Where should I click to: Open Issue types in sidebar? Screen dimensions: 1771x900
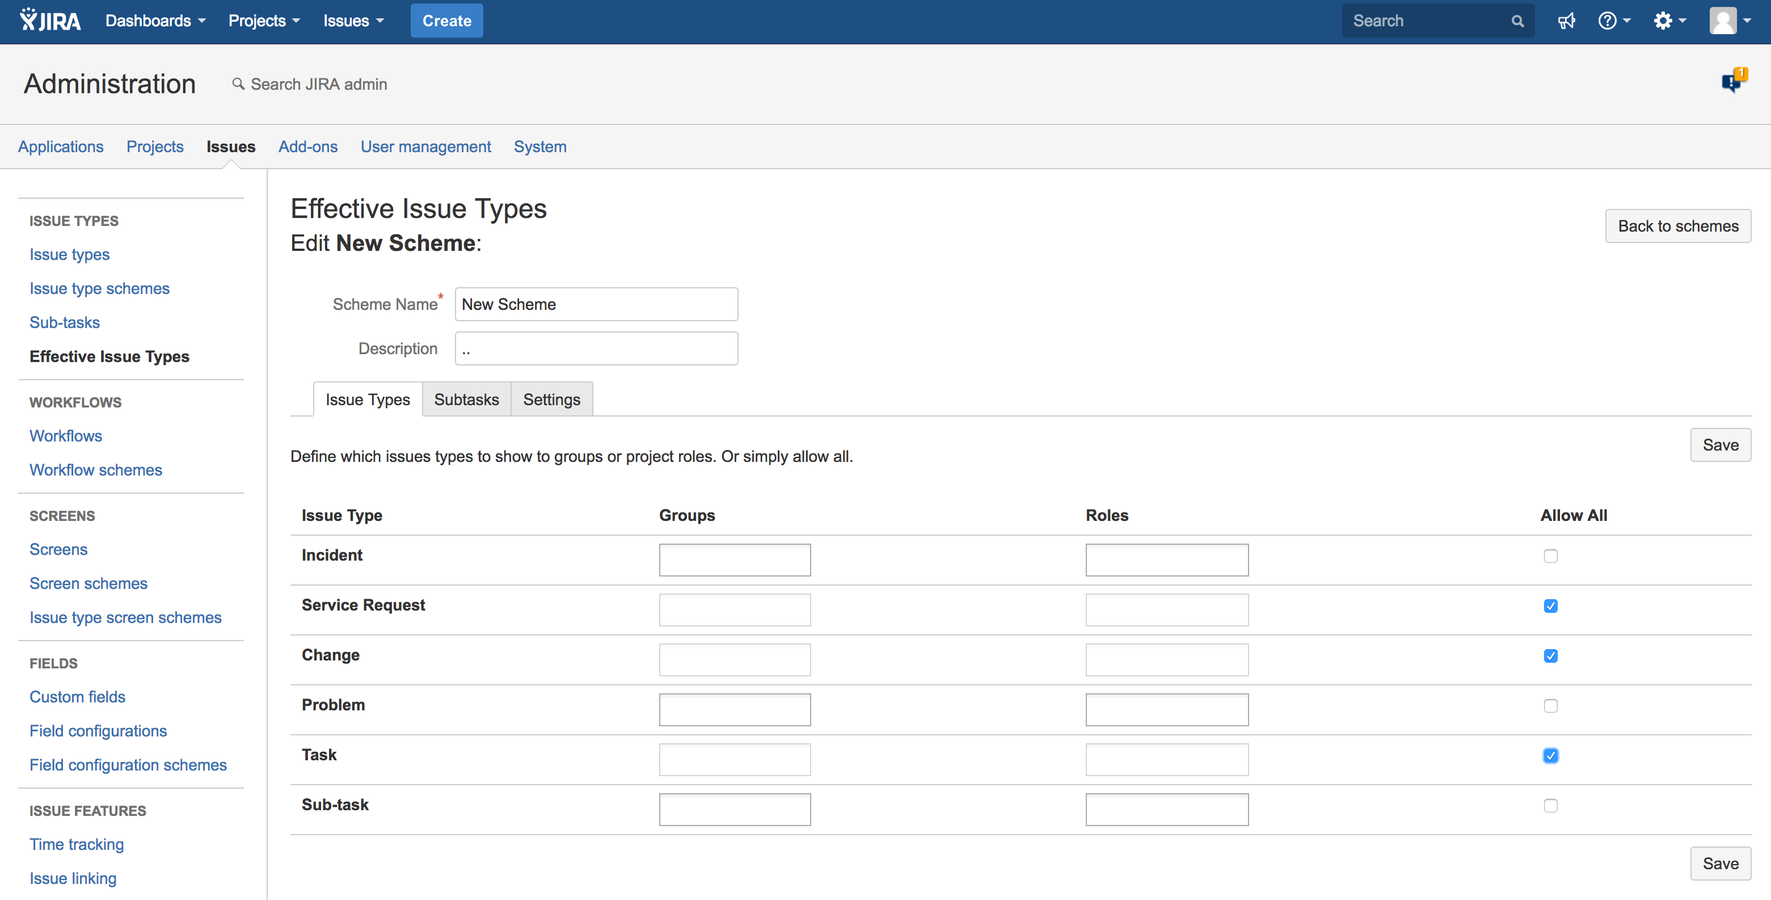tap(70, 254)
